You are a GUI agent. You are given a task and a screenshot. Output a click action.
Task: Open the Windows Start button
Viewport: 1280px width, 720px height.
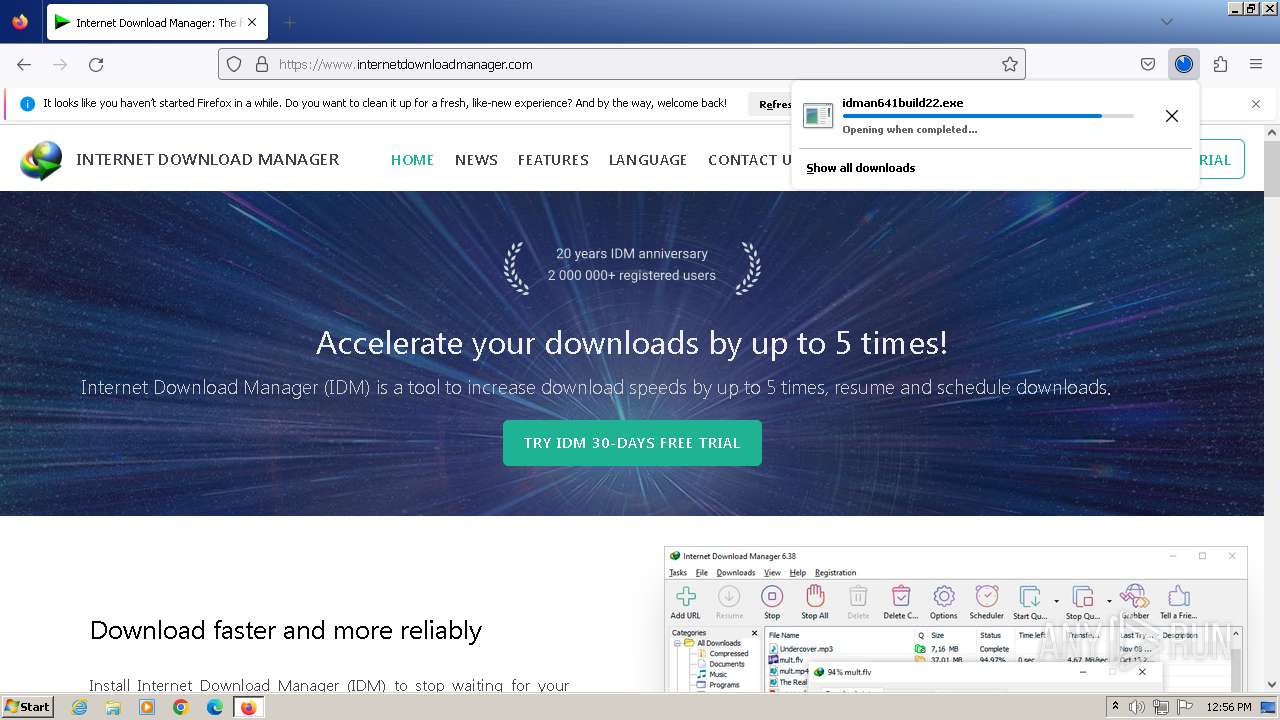click(27, 707)
